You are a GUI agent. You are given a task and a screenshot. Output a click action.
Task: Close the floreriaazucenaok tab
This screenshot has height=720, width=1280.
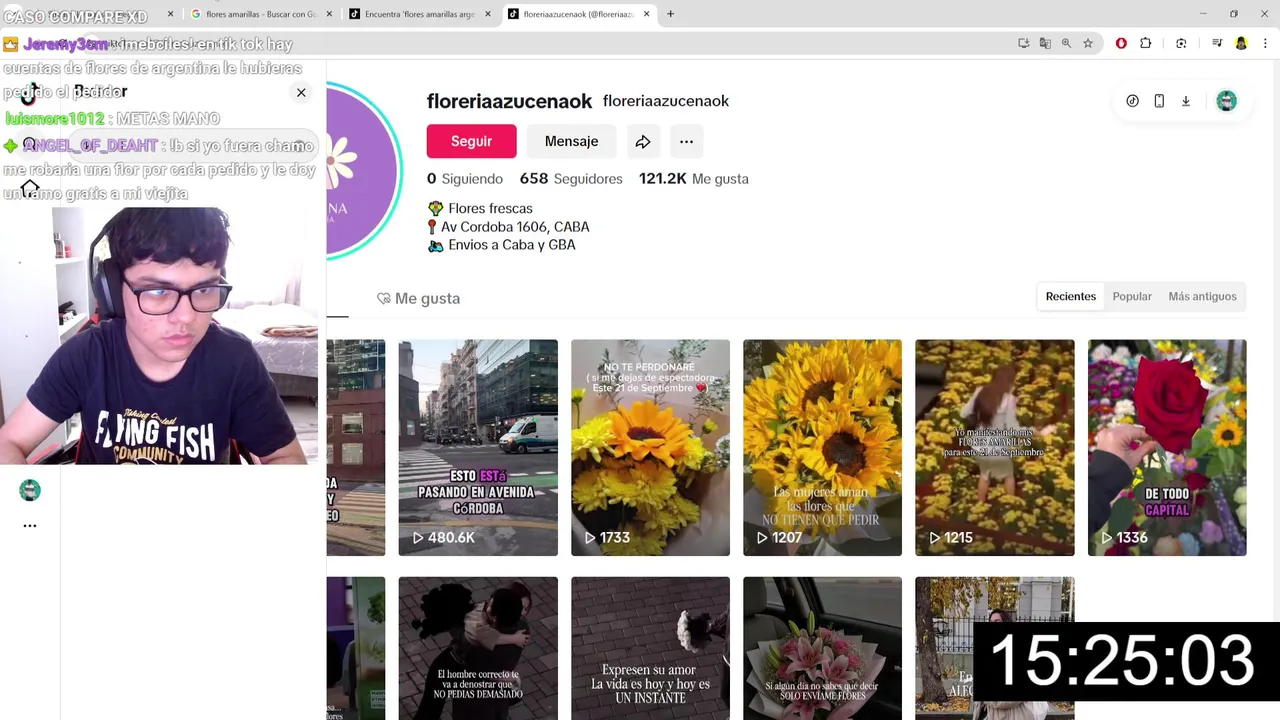(646, 14)
